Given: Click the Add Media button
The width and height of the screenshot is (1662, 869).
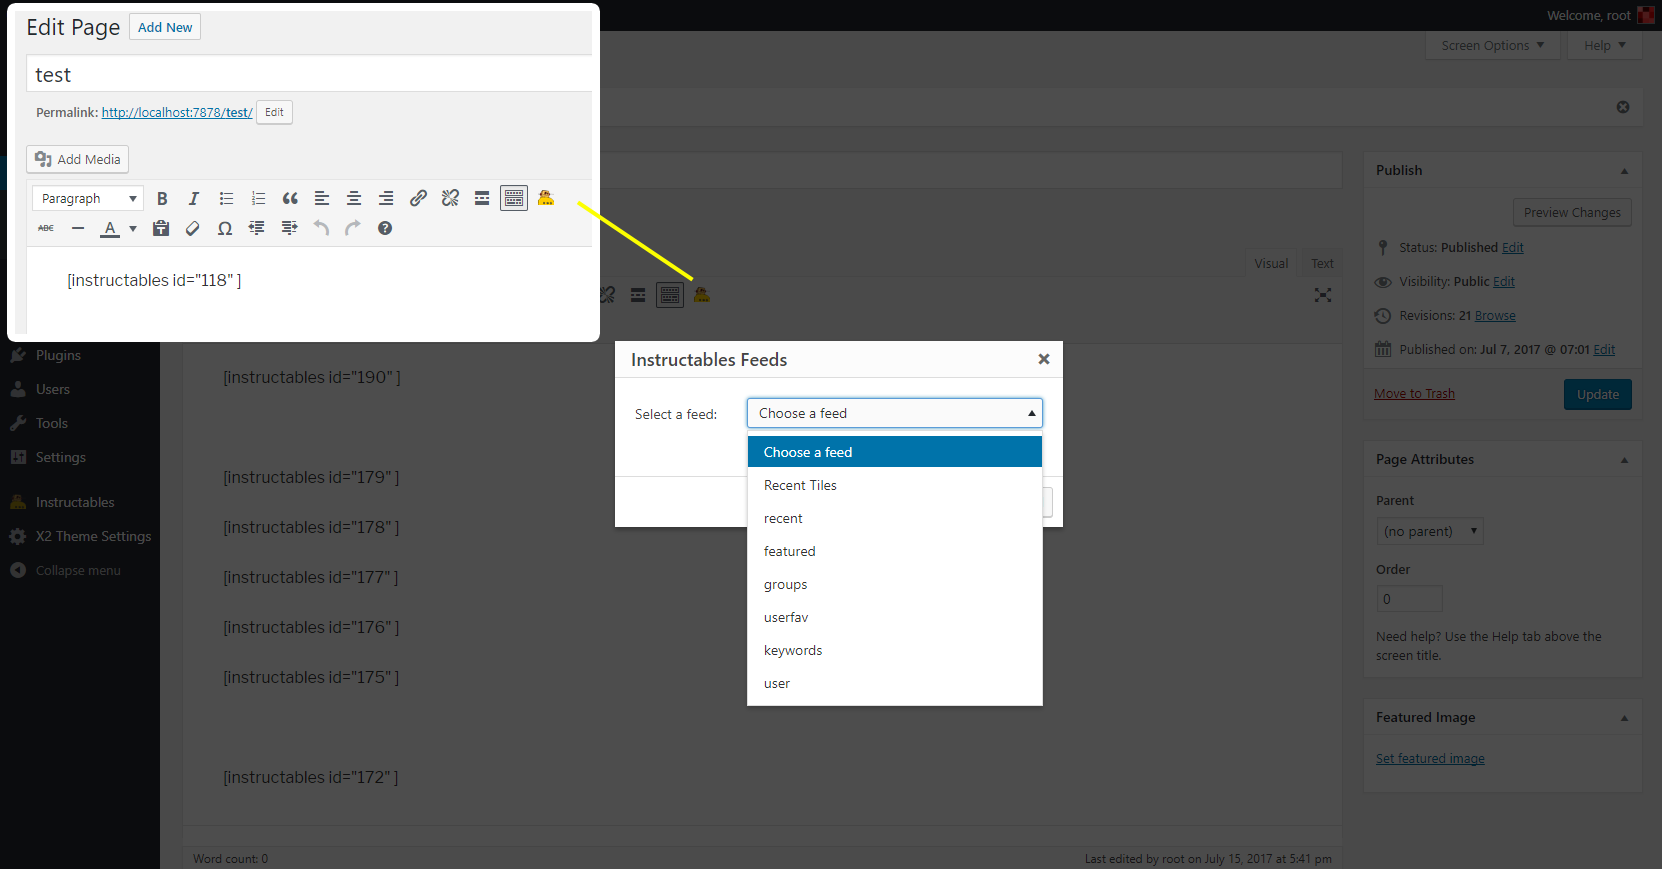Looking at the screenshot, I should (78, 159).
